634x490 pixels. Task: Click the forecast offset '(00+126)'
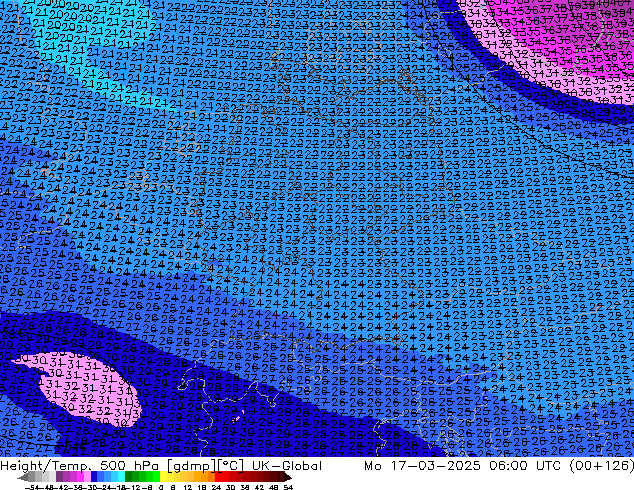[x=602, y=466]
